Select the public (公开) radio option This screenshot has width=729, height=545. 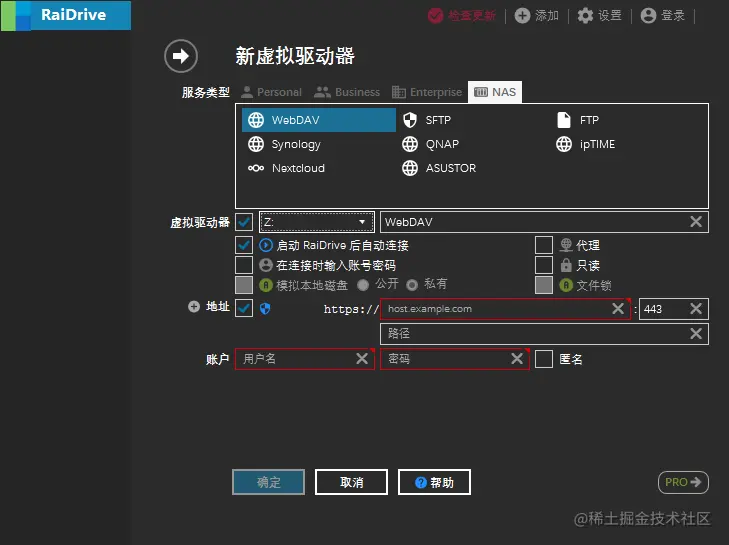(x=363, y=285)
